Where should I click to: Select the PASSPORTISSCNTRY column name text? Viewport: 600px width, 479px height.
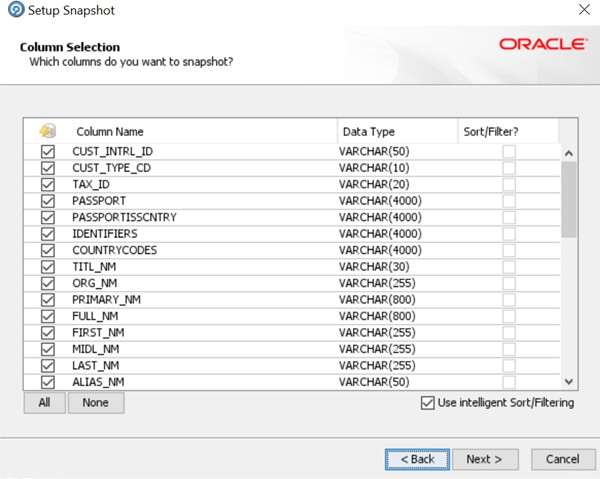pos(124,217)
